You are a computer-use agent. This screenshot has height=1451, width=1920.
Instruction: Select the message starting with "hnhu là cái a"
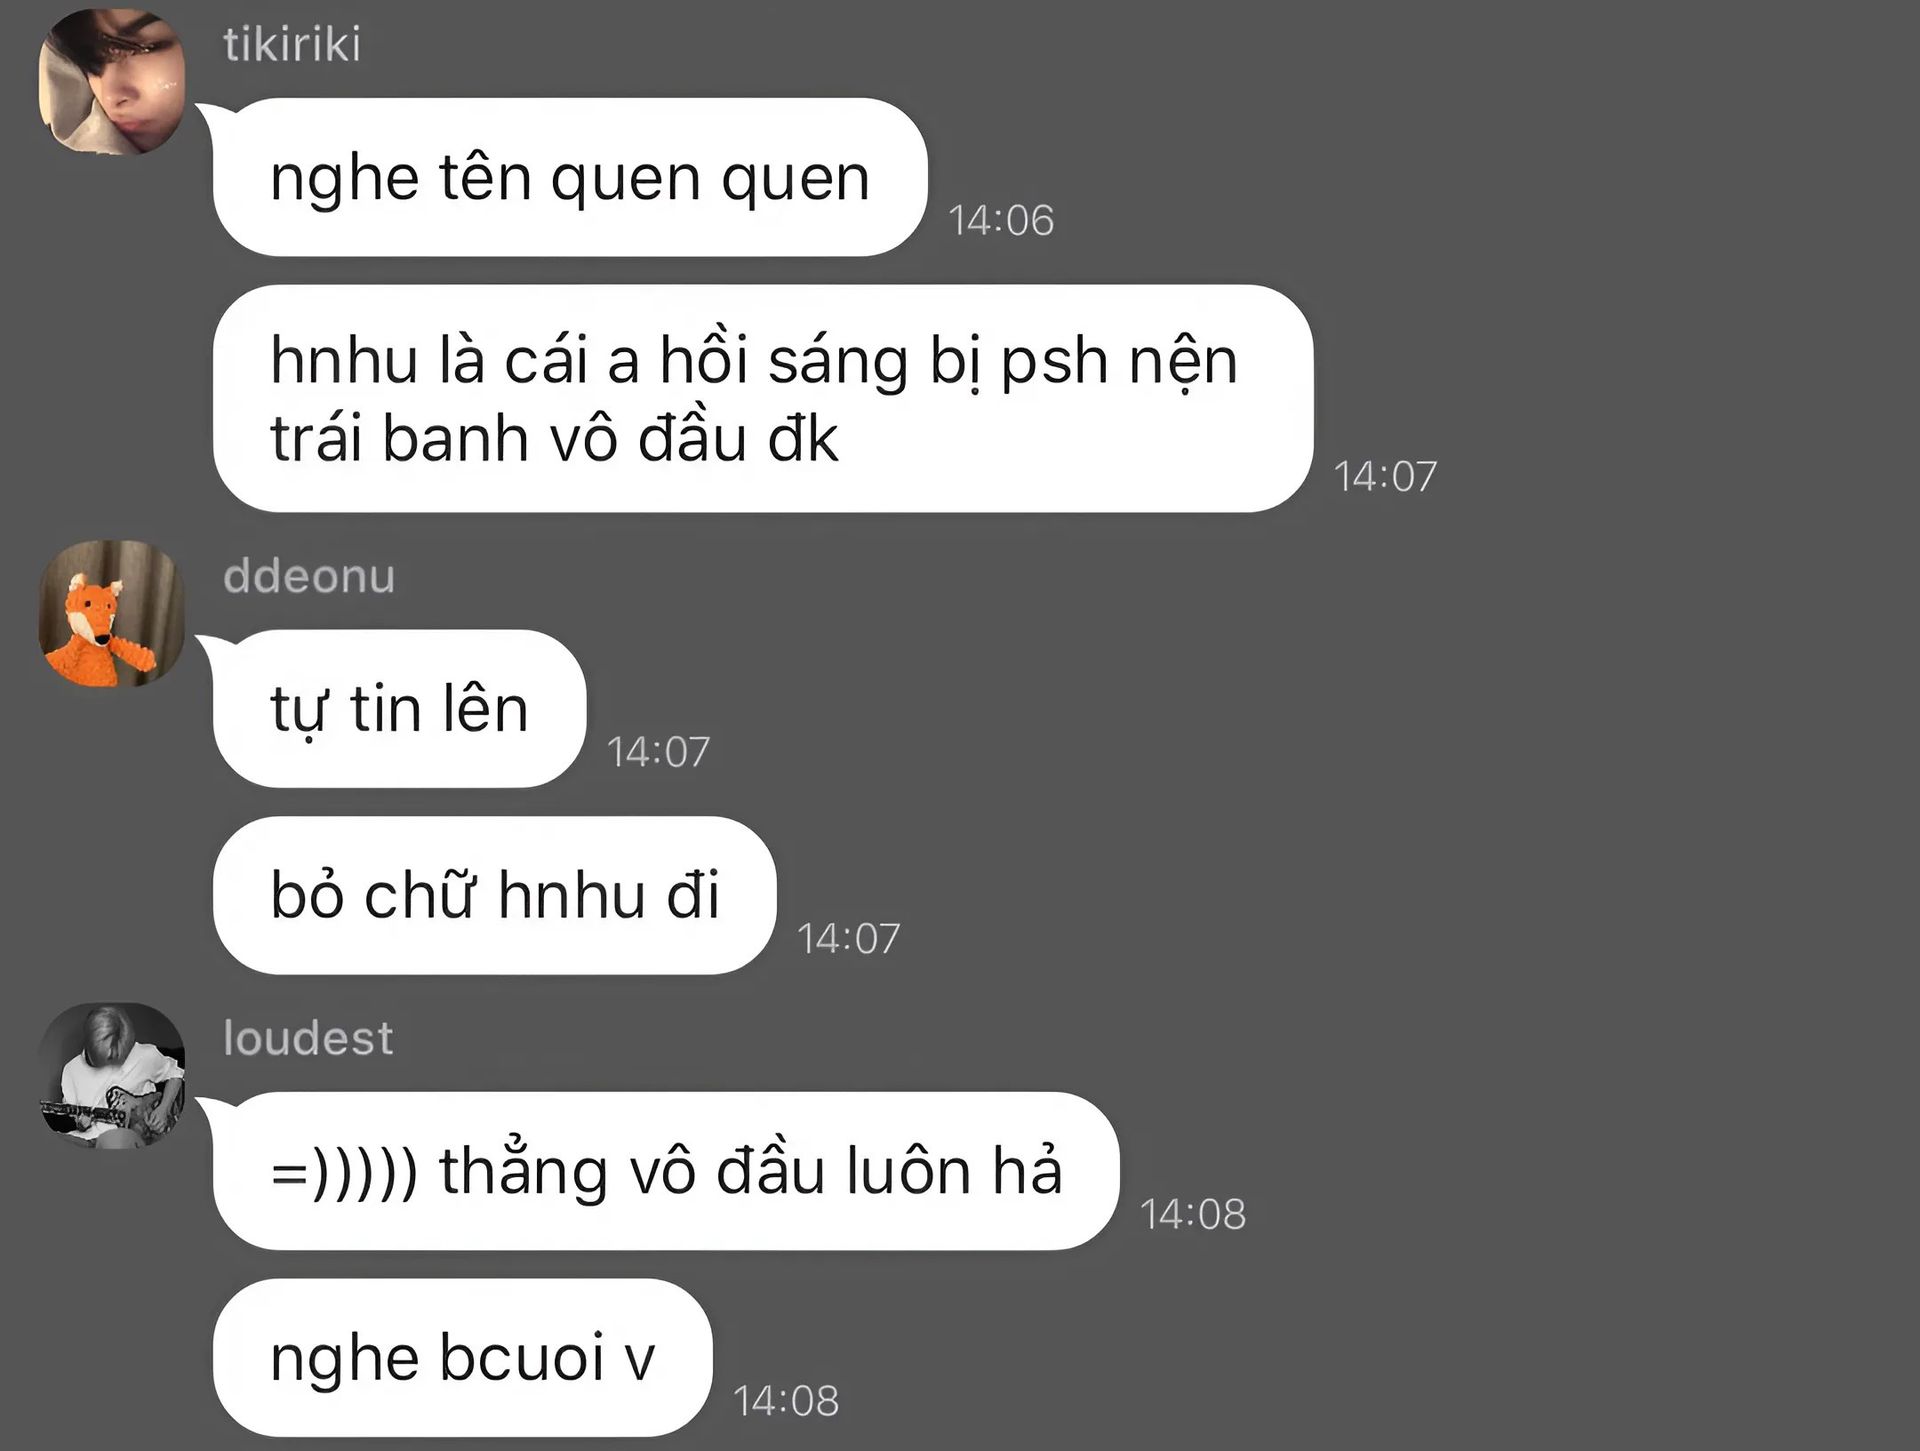762,399
